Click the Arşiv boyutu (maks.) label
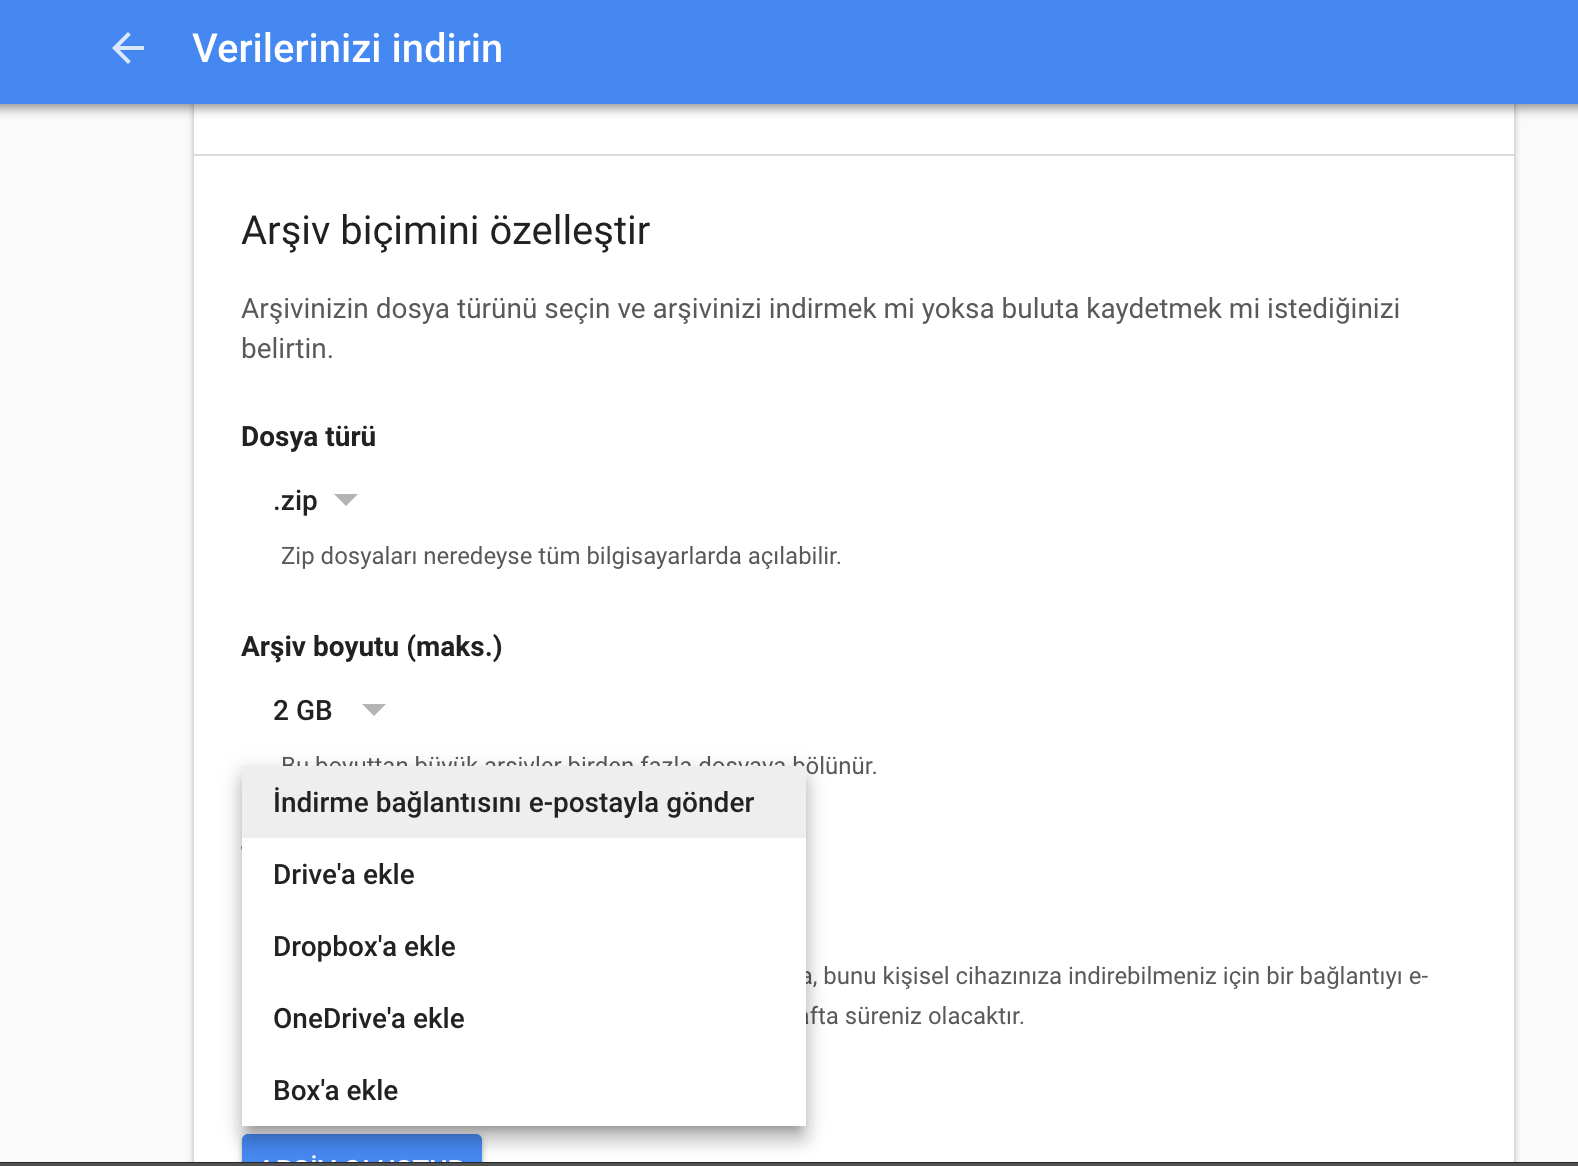This screenshot has width=1578, height=1166. pos(371,647)
